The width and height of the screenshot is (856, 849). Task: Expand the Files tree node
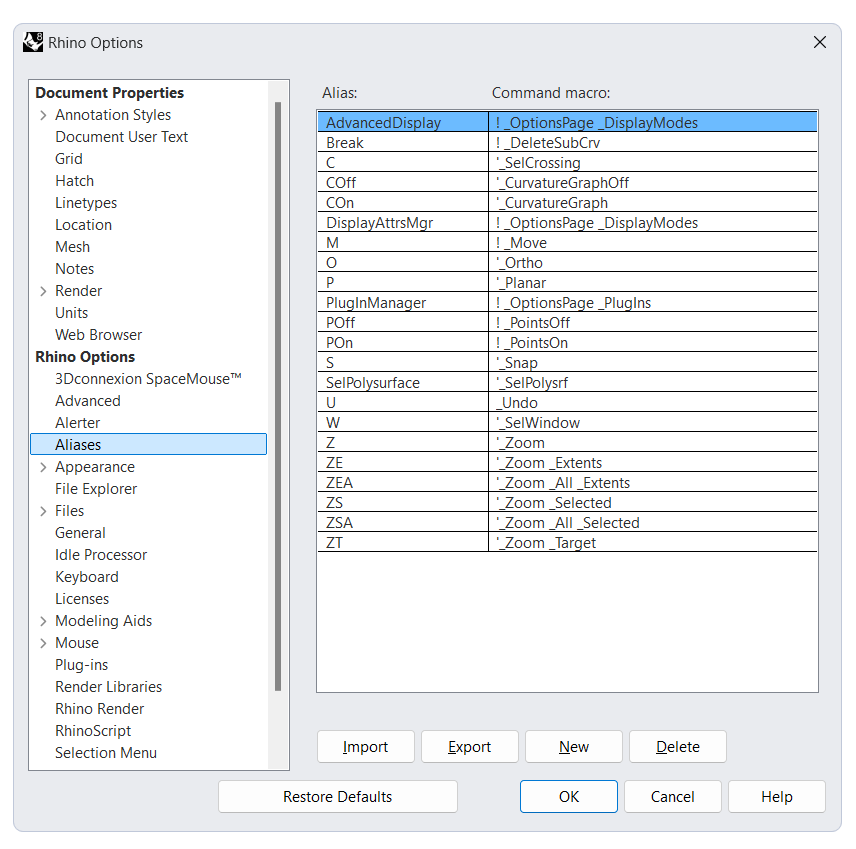point(43,511)
